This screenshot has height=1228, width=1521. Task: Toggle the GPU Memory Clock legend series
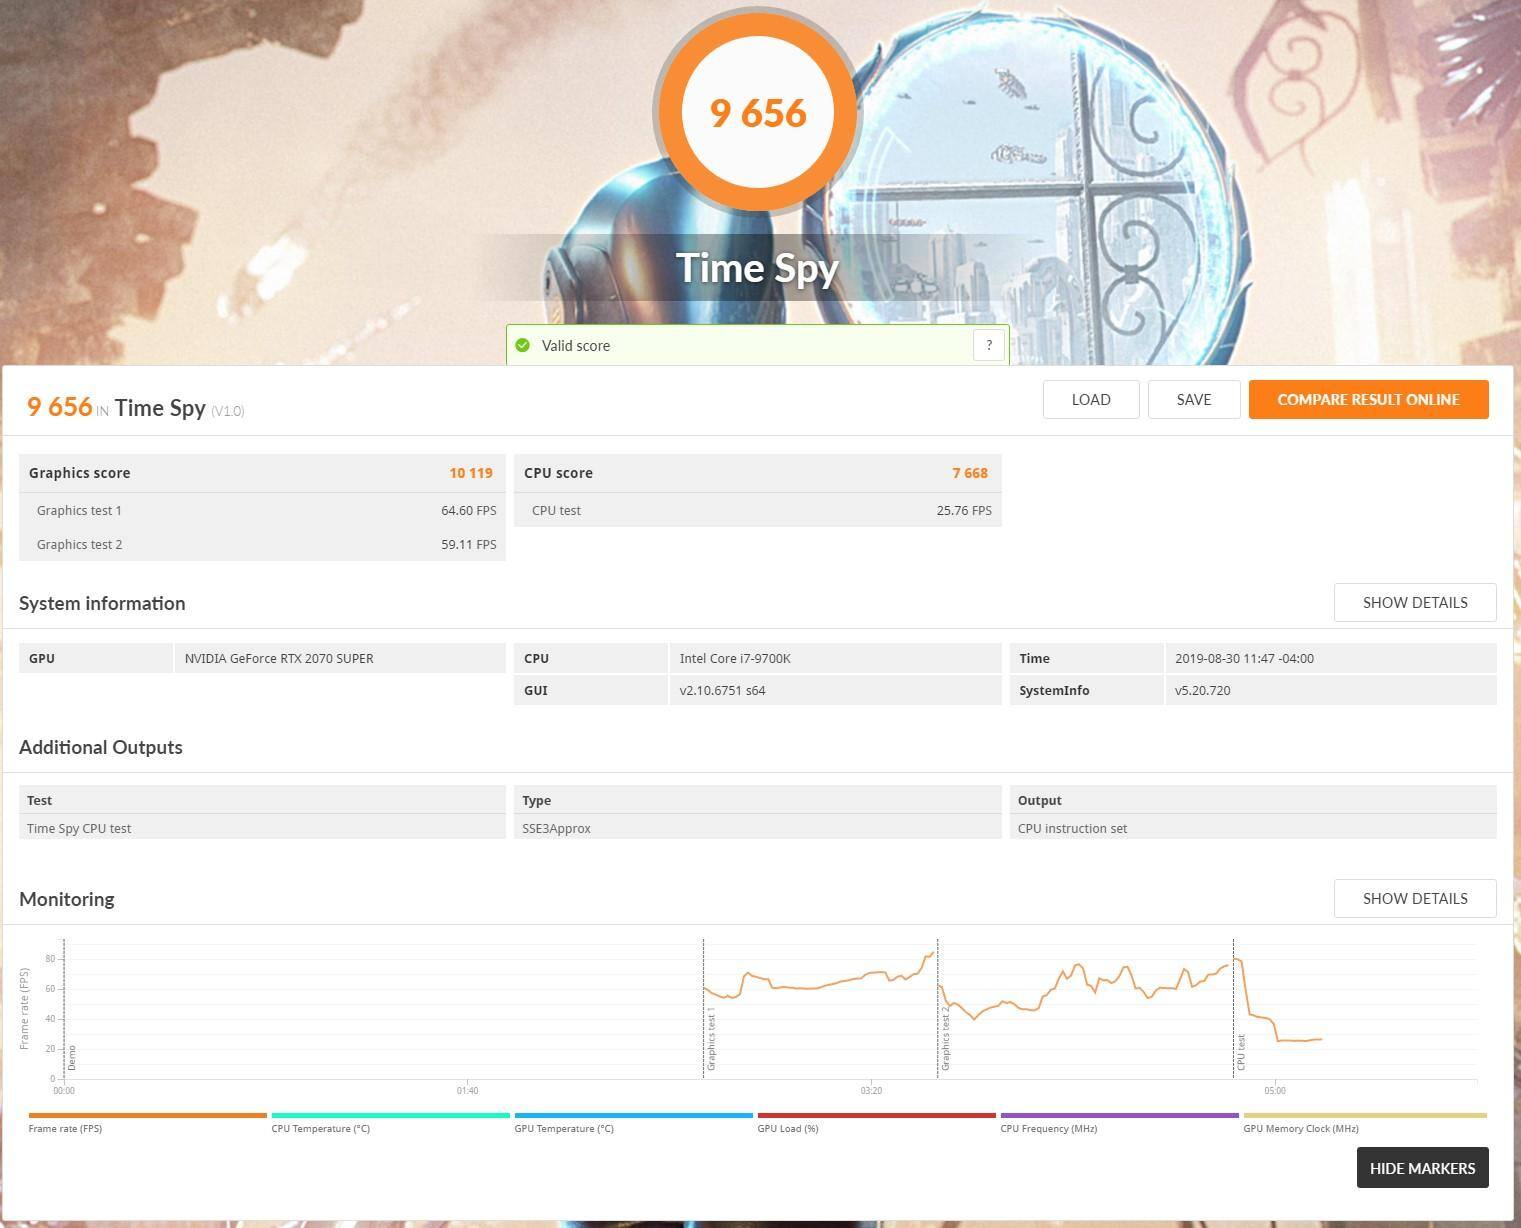pyautogui.click(x=1300, y=1128)
